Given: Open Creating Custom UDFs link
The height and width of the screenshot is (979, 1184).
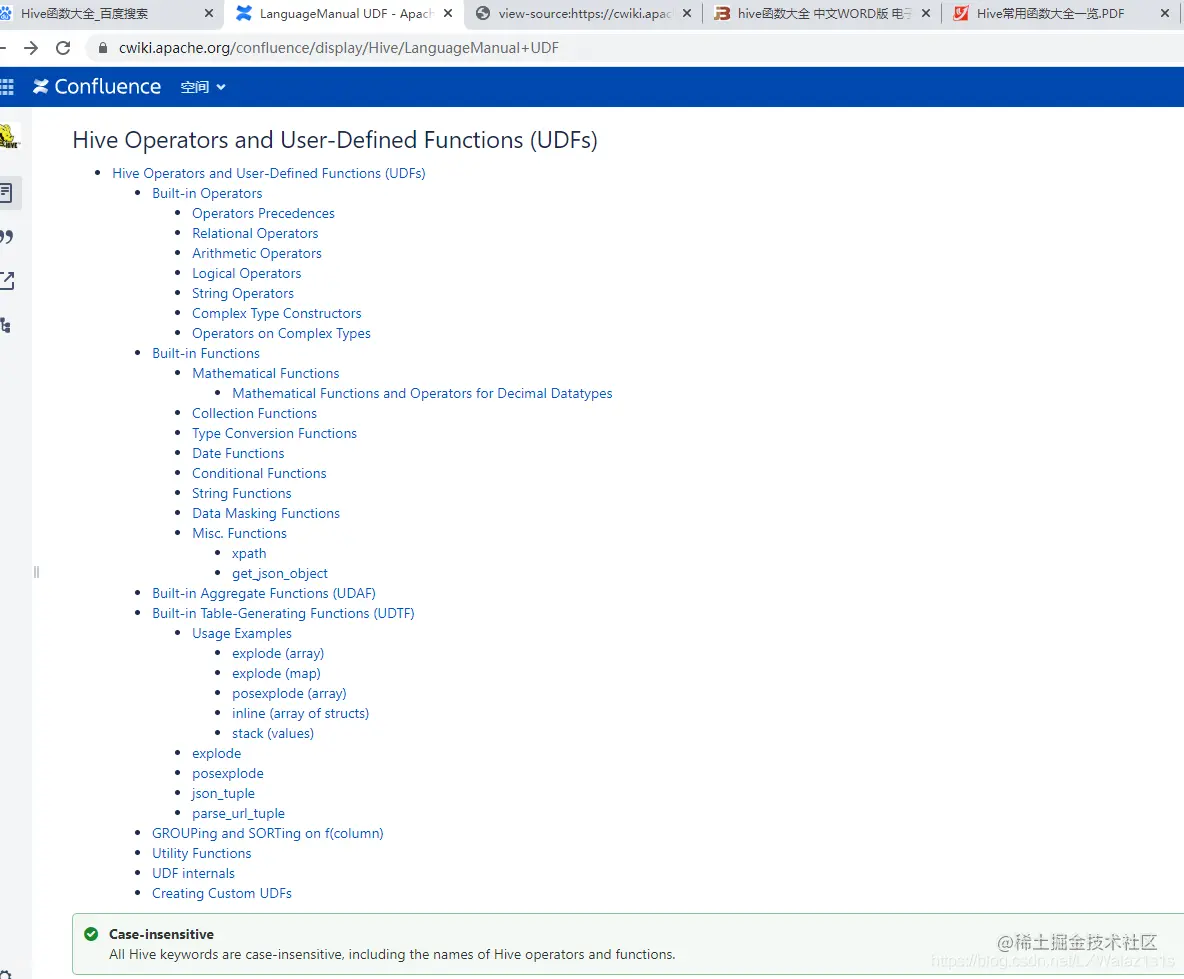Looking at the screenshot, I should click(x=221, y=894).
